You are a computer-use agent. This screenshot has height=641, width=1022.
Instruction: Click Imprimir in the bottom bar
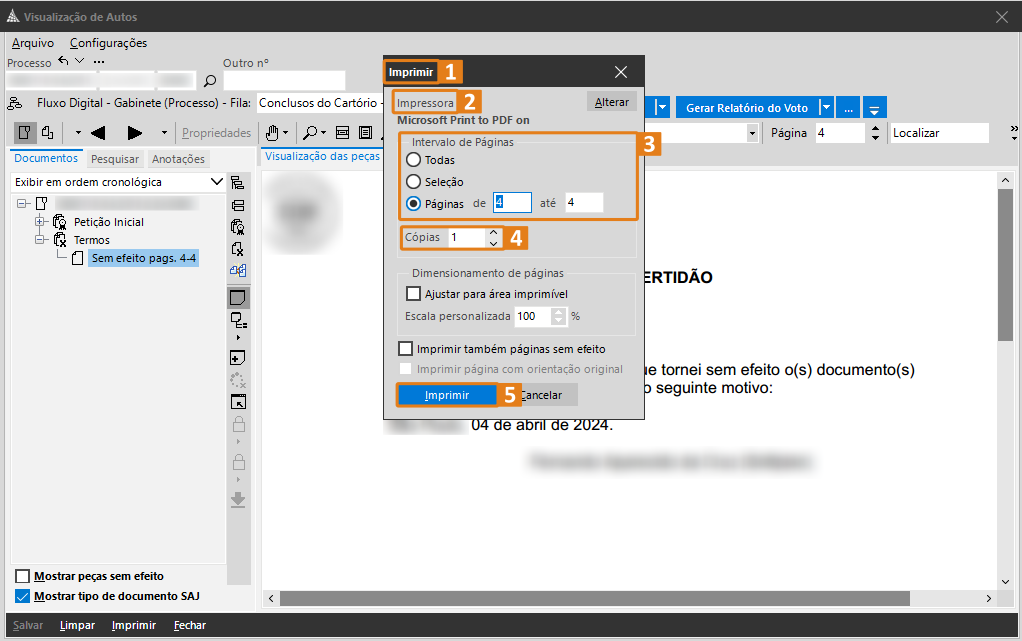click(134, 625)
